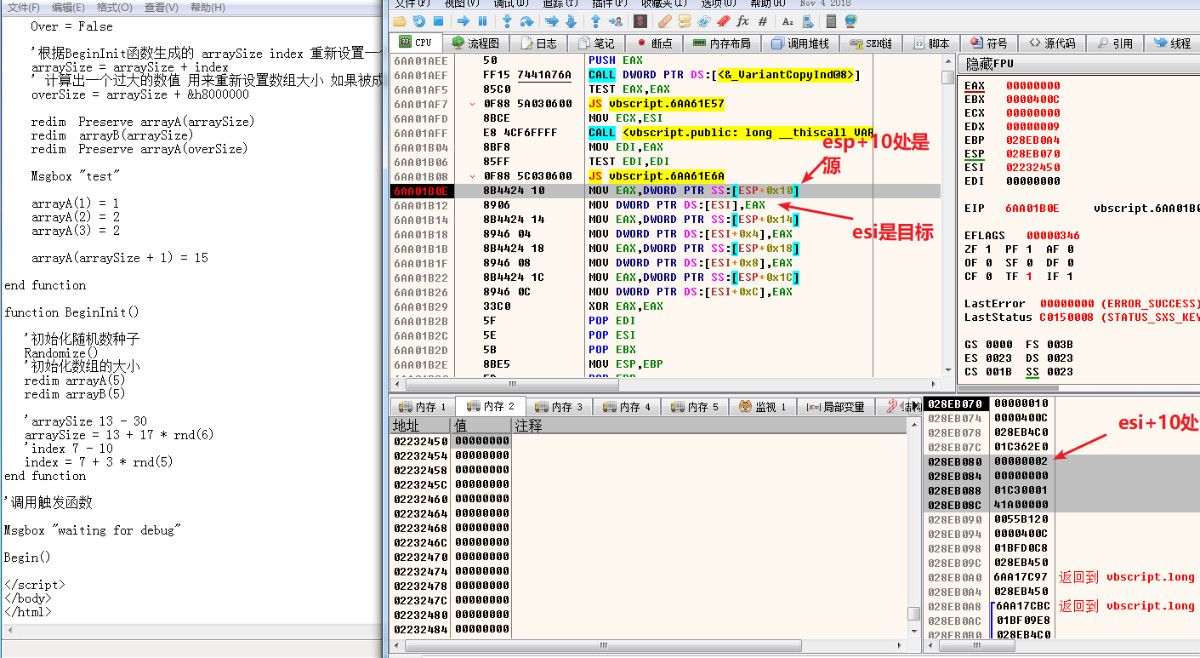Viewport: 1200px width, 658px height.
Task: Switch to the CPU tab
Action: pyautogui.click(x=416, y=43)
